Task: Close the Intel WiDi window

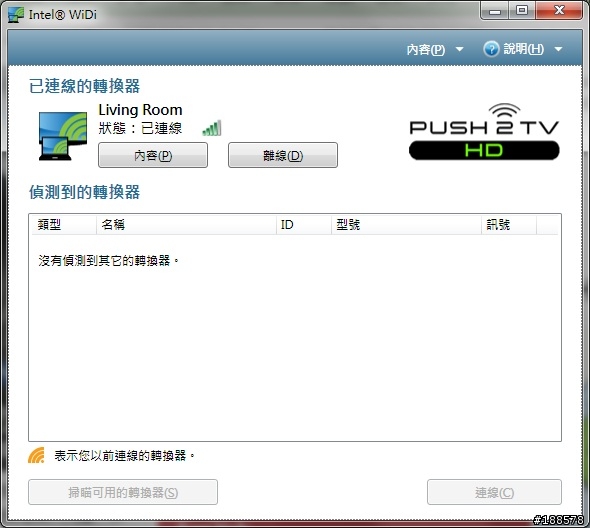Action: [559, 11]
